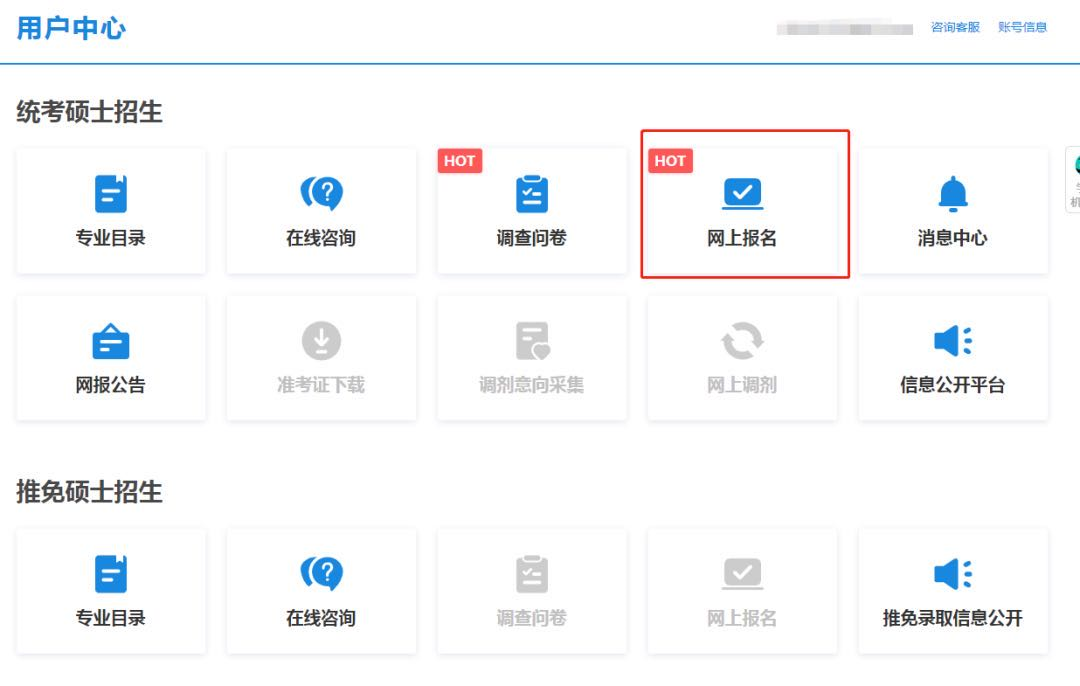
Task: Open 推免录取信息公开 in 推免硕士招生 section
Action: (x=952, y=591)
